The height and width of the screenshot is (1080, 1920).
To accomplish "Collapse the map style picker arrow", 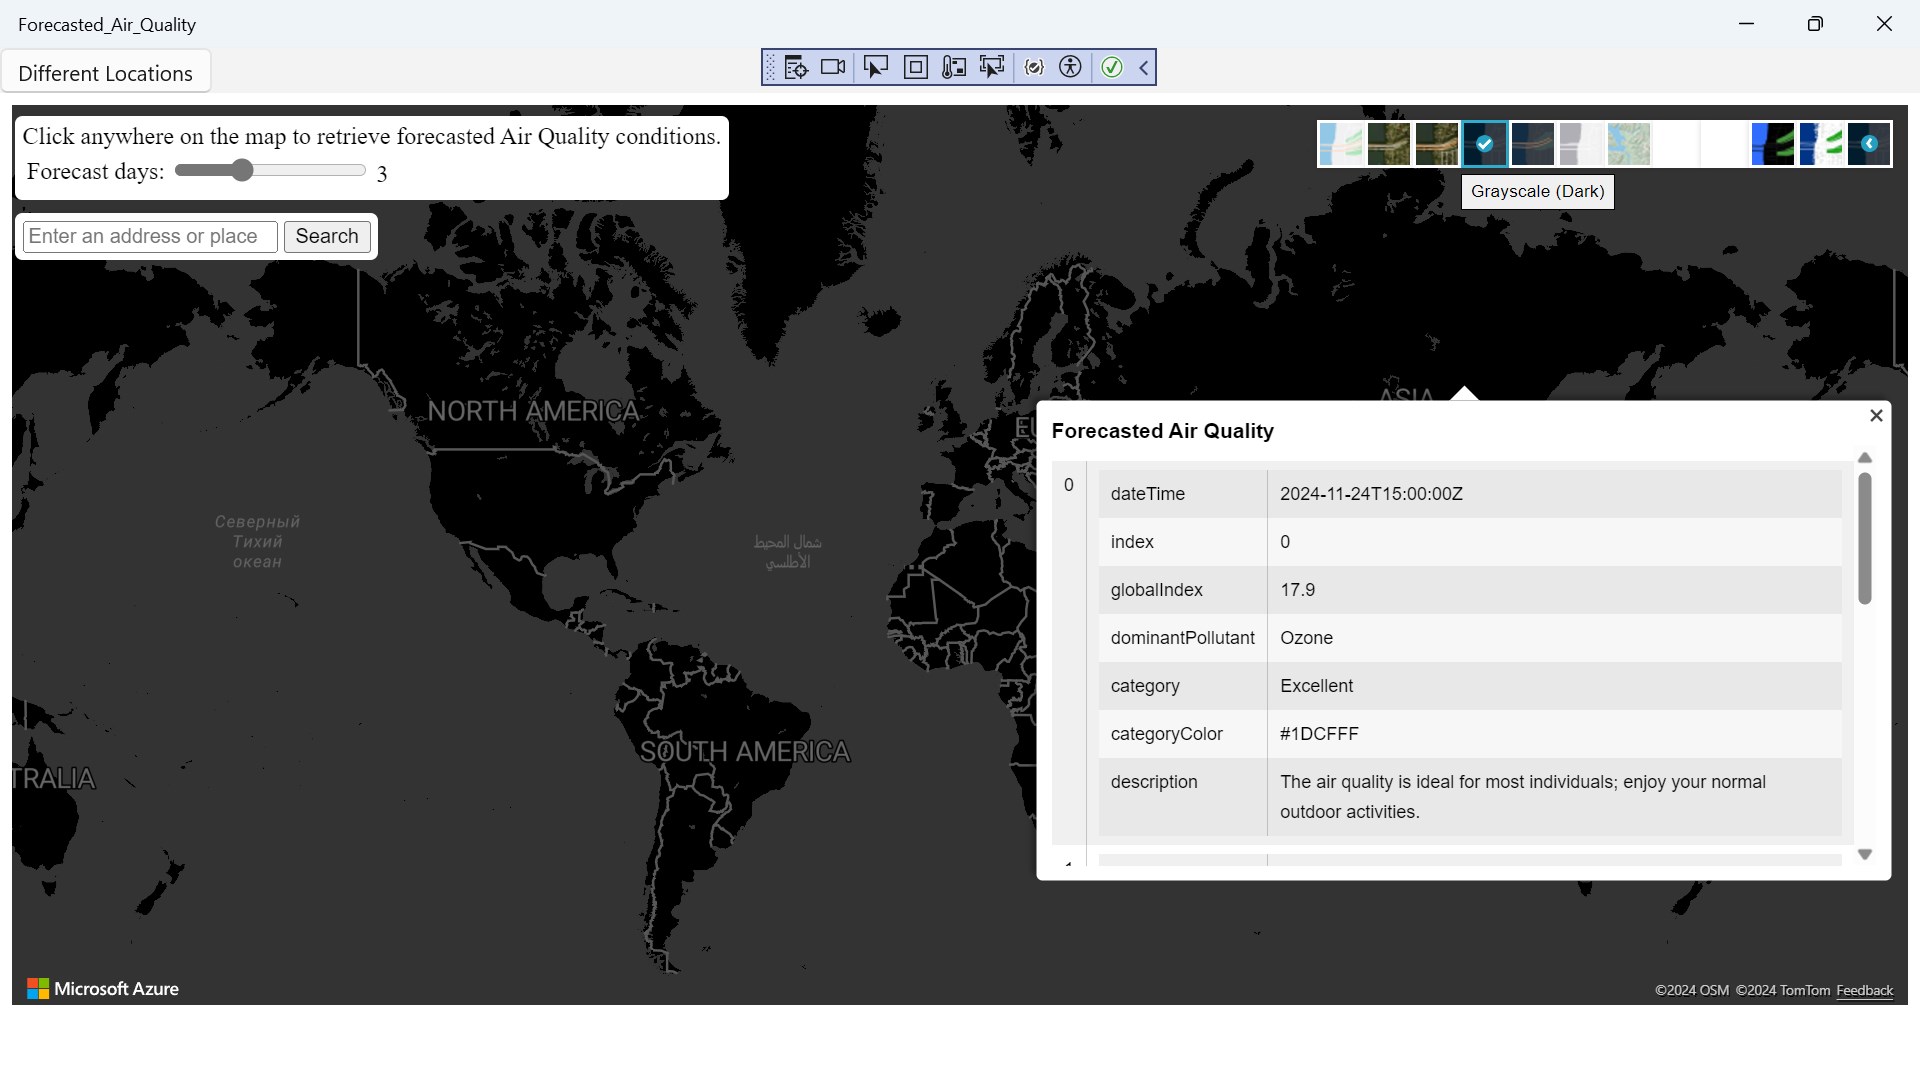I will click(x=1869, y=144).
